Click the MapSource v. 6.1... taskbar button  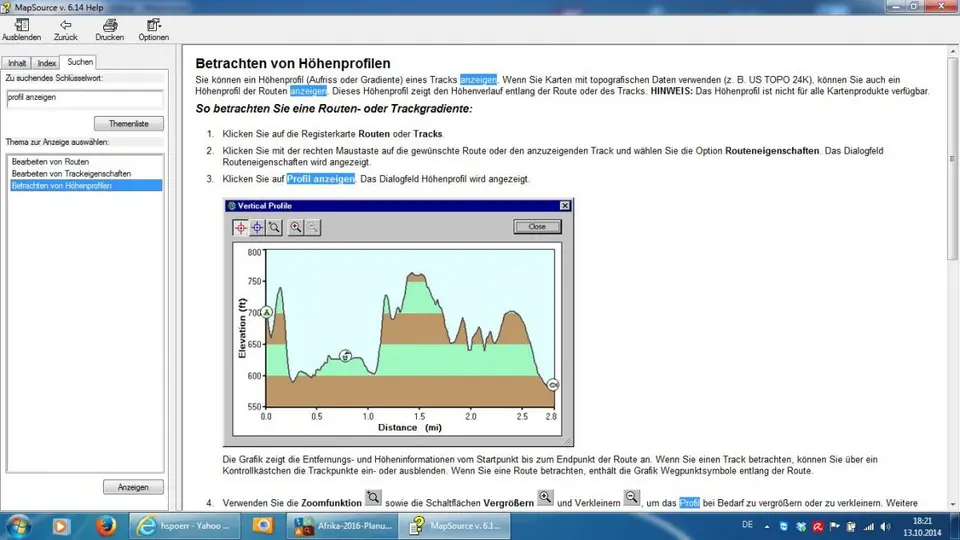pos(454,526)
